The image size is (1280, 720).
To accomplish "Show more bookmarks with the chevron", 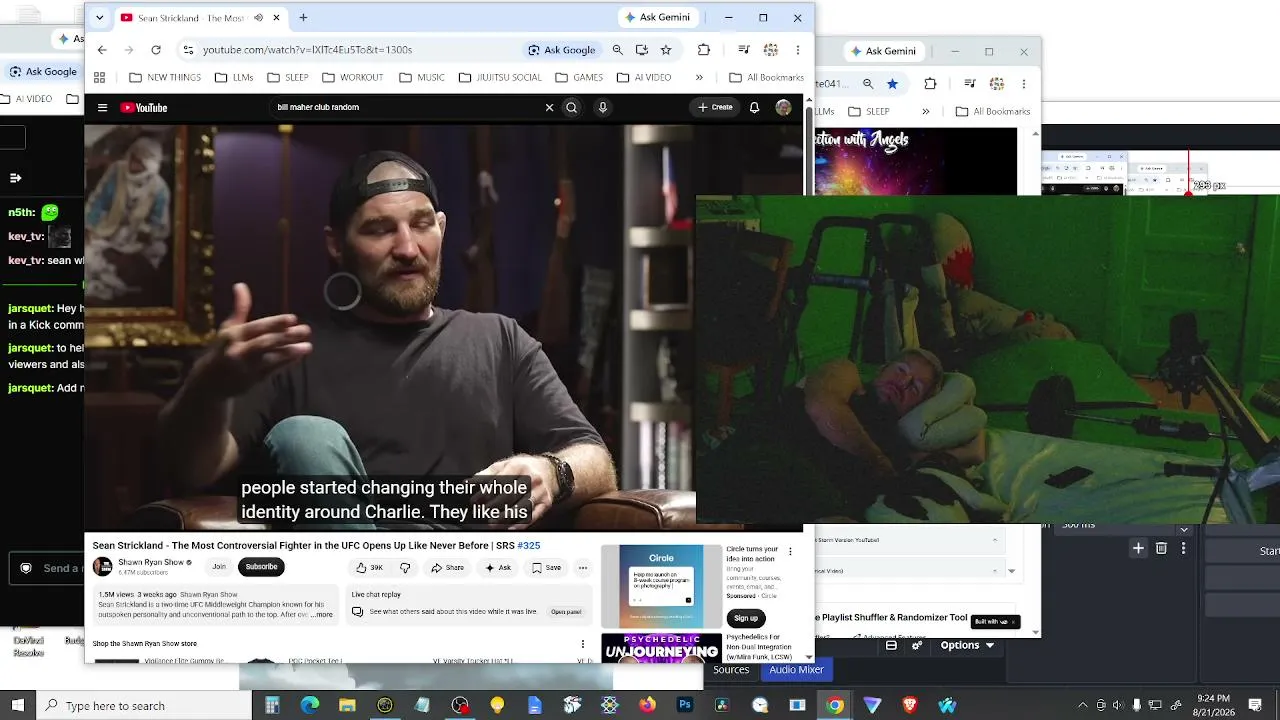I will coord(699,78).
